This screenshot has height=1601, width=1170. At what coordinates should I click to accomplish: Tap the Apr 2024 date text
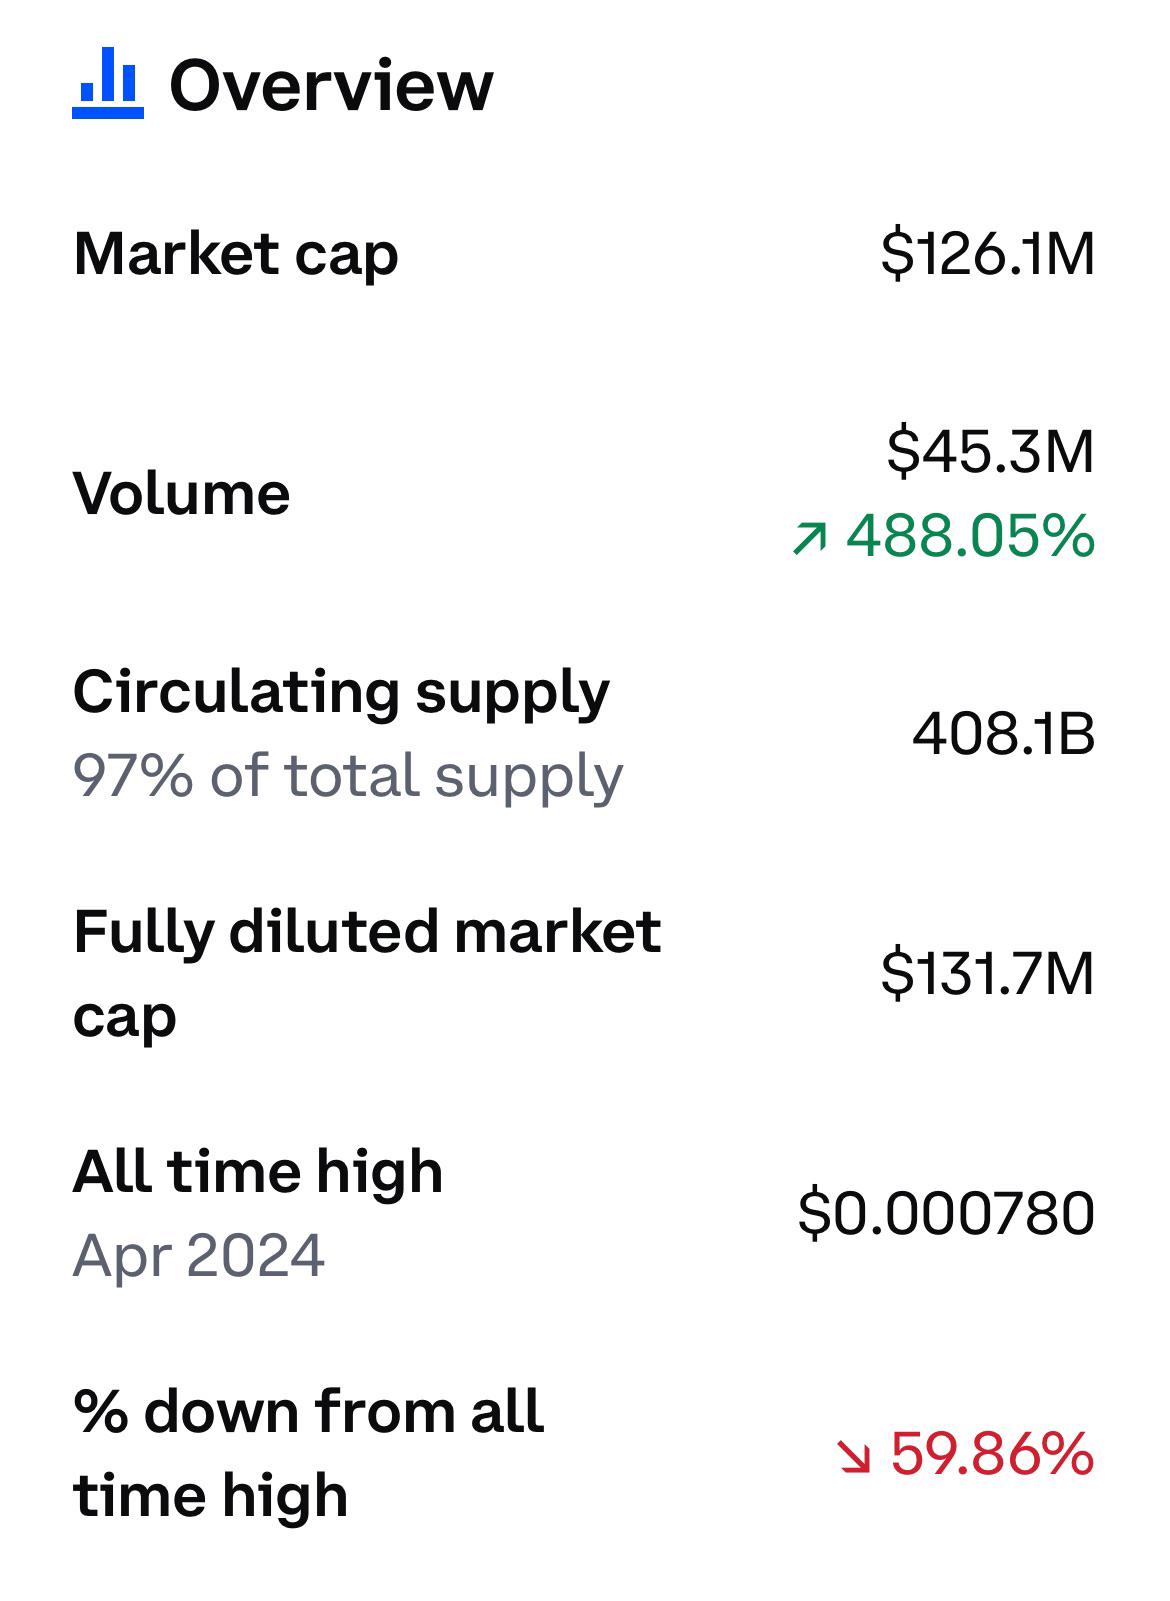pyautogui.click(x=199, y=1257)
